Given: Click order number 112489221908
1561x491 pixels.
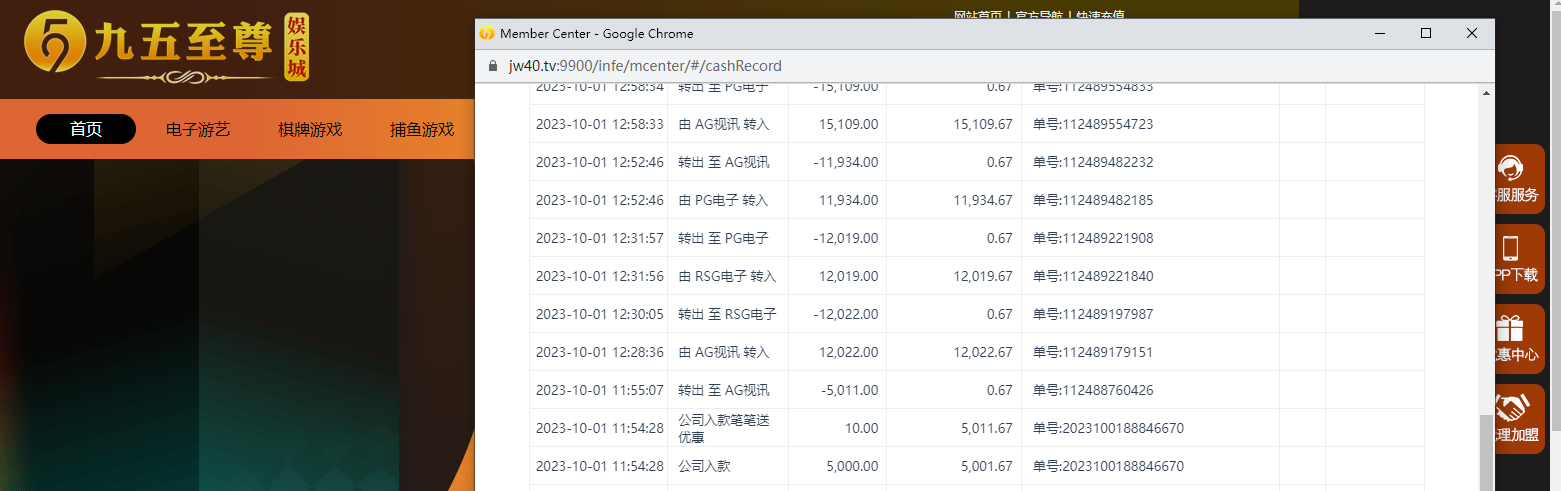Looking at the screenshot, I should coord(1093,238).
